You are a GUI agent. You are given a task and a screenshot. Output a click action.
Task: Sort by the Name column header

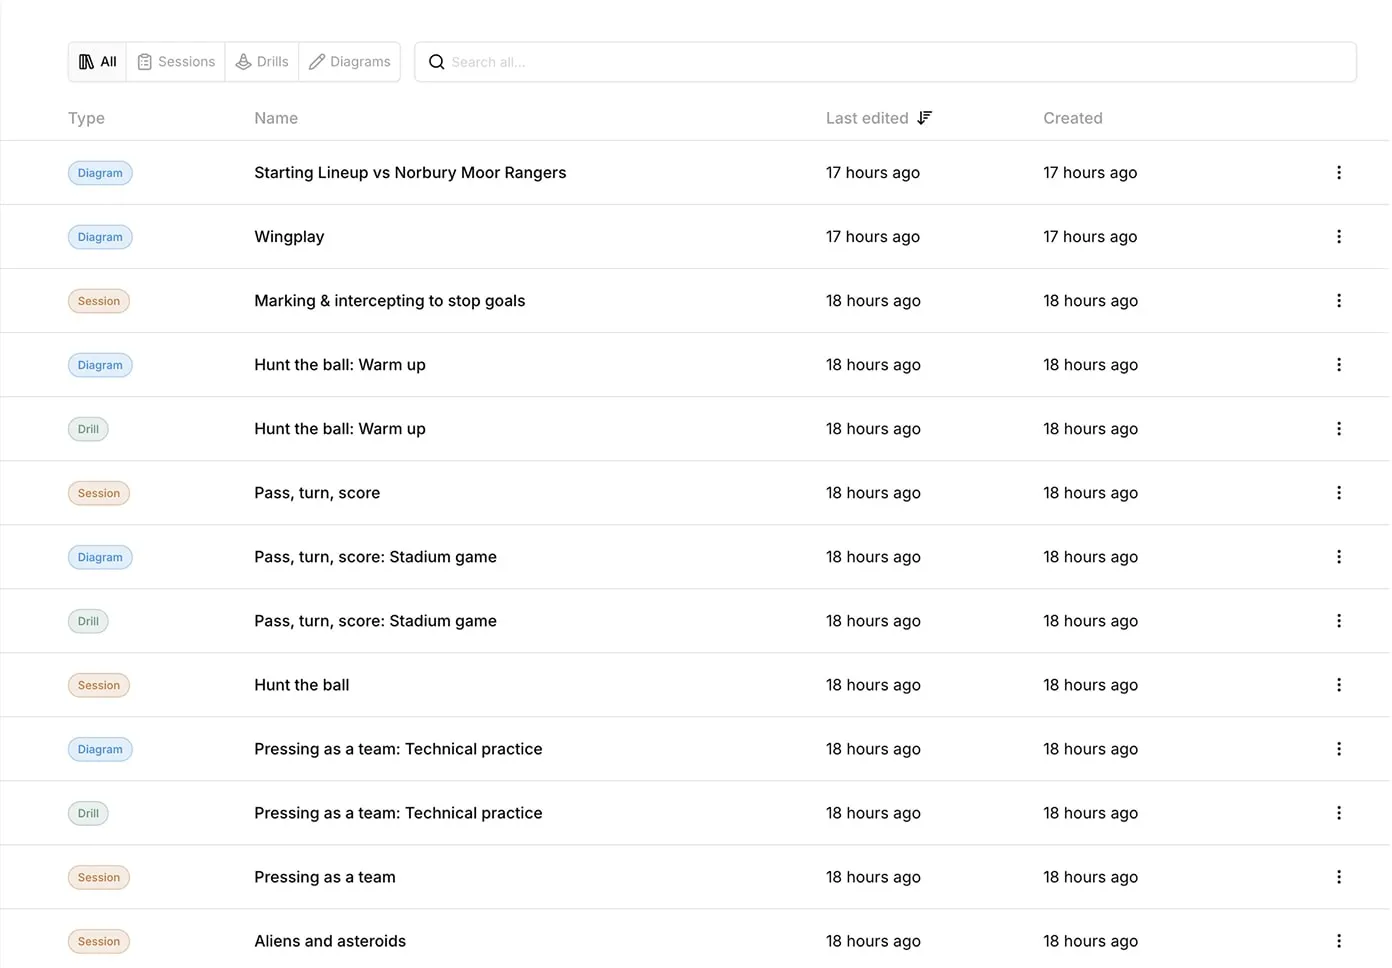click(276, 118)
